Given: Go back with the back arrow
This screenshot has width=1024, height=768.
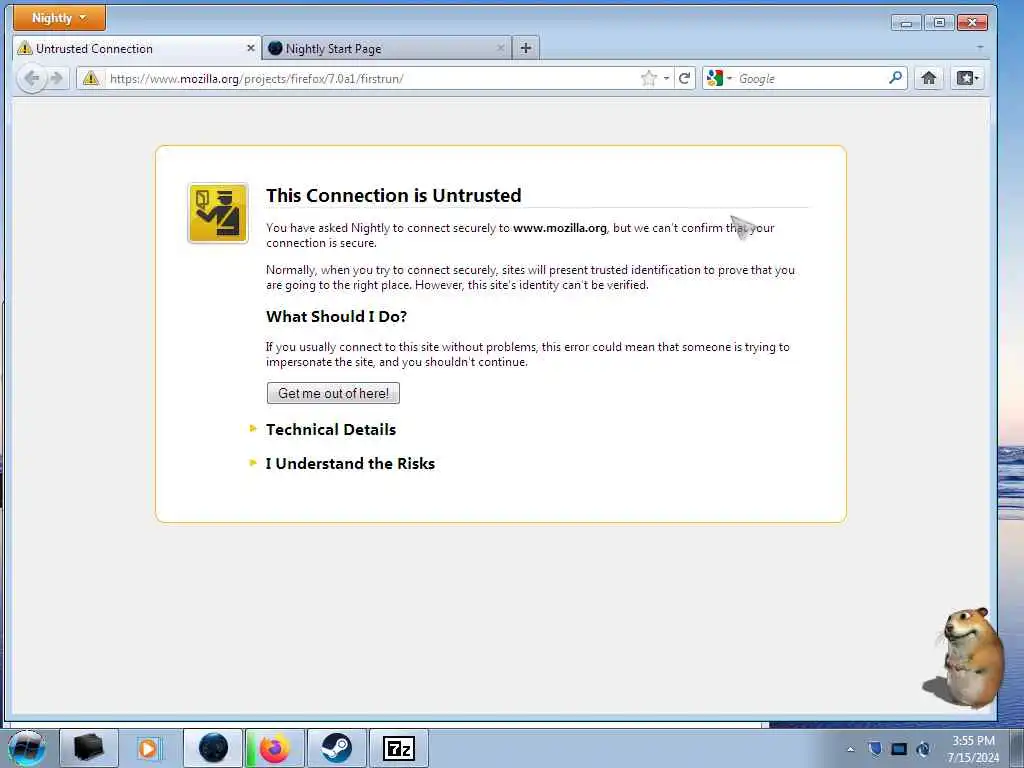Looking at the screenshot, I should point(32,78).
